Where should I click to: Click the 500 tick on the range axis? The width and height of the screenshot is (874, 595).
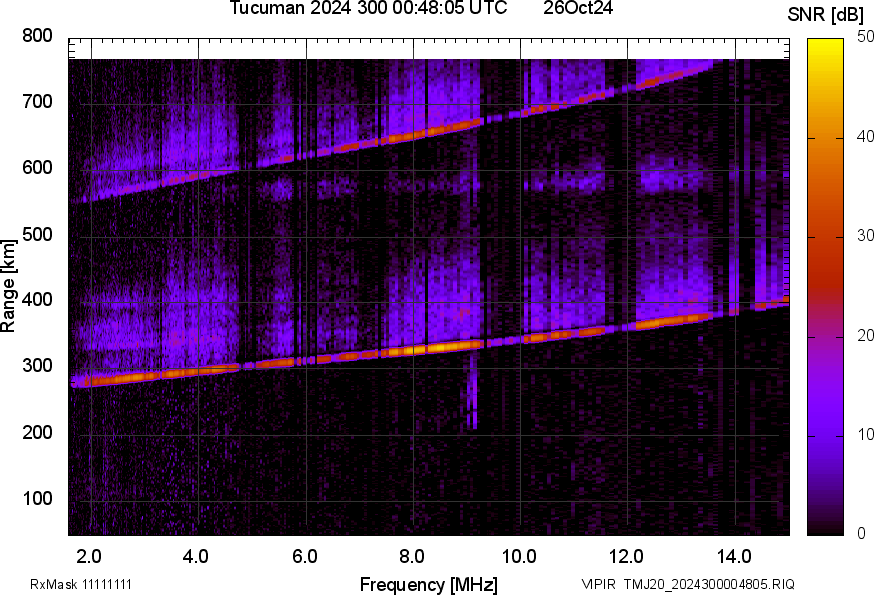tap(38, 235)
